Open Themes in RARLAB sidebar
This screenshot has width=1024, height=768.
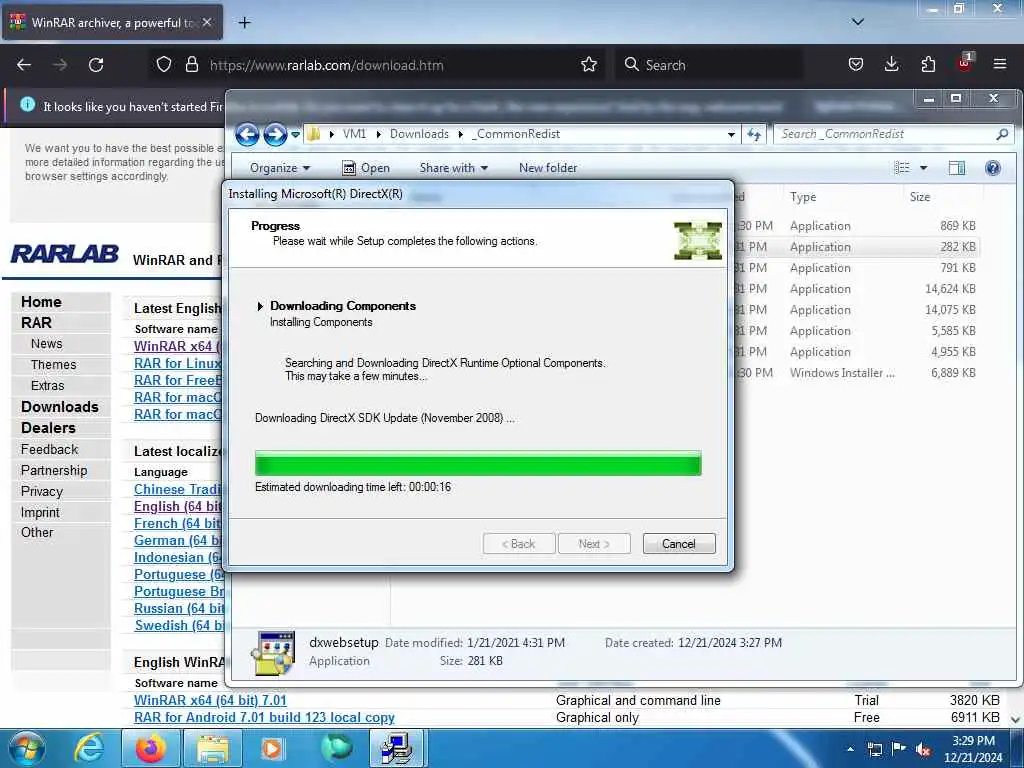(x=54, y=364)
